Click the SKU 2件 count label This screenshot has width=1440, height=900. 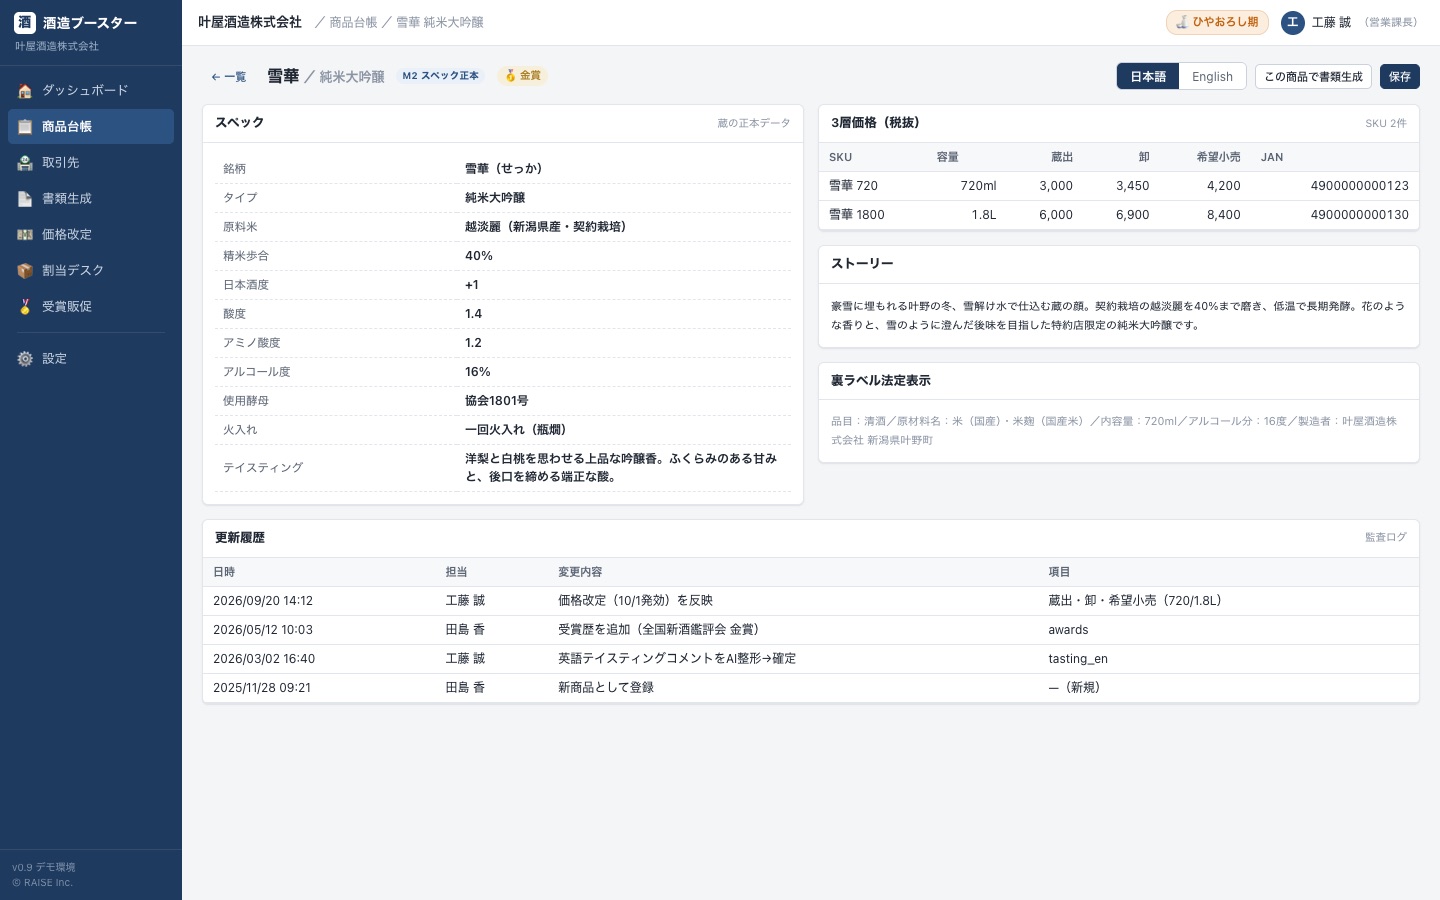[x=1386, y=123]
